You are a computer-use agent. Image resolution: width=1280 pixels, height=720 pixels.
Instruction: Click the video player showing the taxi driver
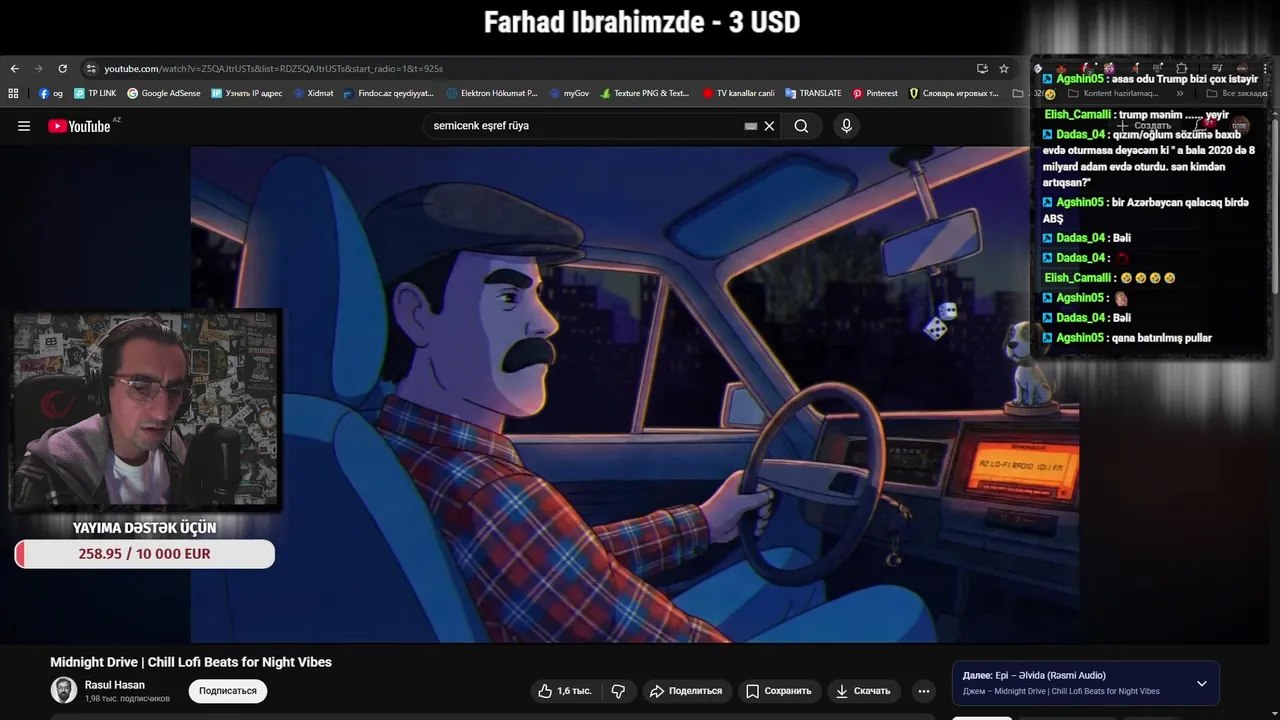point(634,395)
